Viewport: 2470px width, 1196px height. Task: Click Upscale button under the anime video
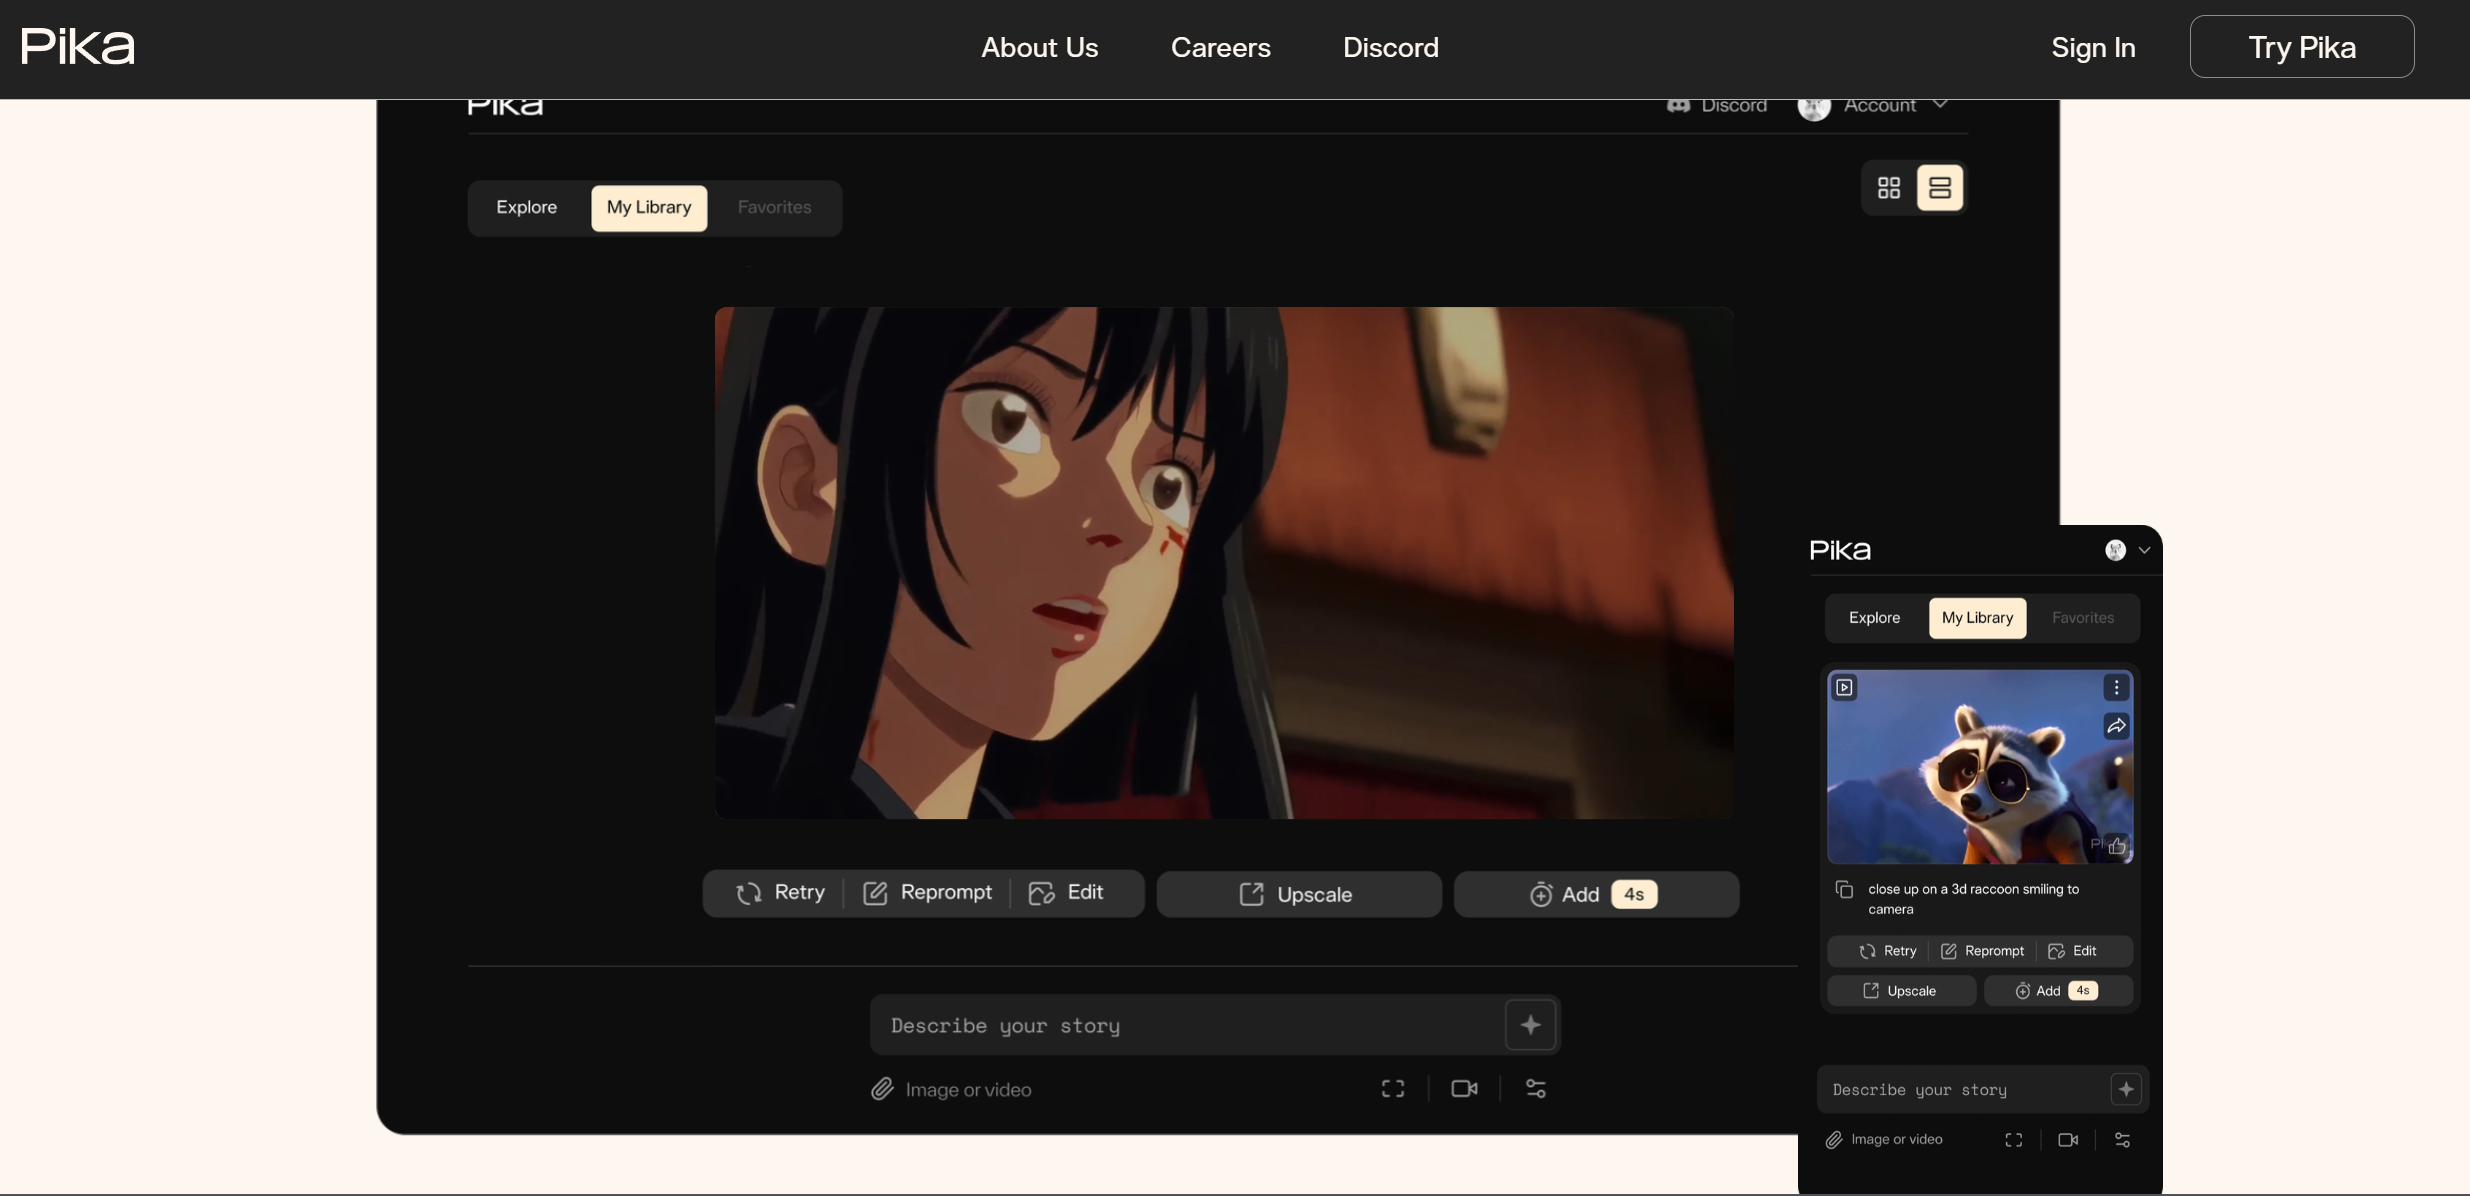(1298, 894)
